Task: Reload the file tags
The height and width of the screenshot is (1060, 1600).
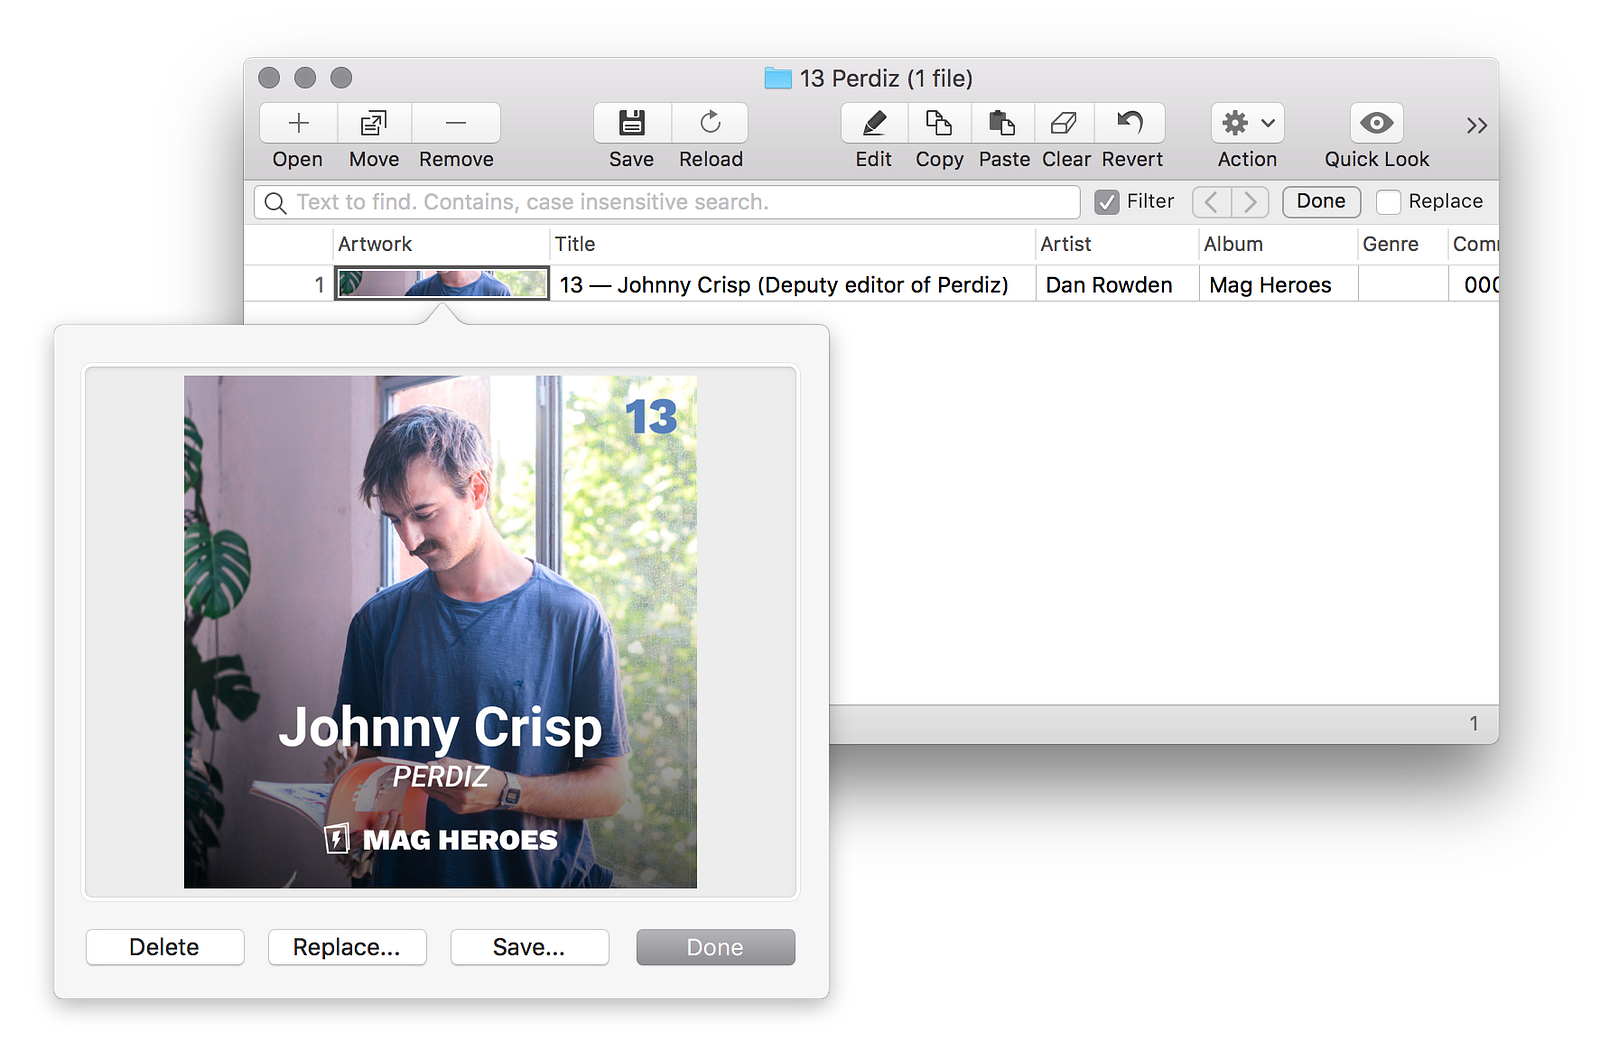Action: [x=710, y=124]
